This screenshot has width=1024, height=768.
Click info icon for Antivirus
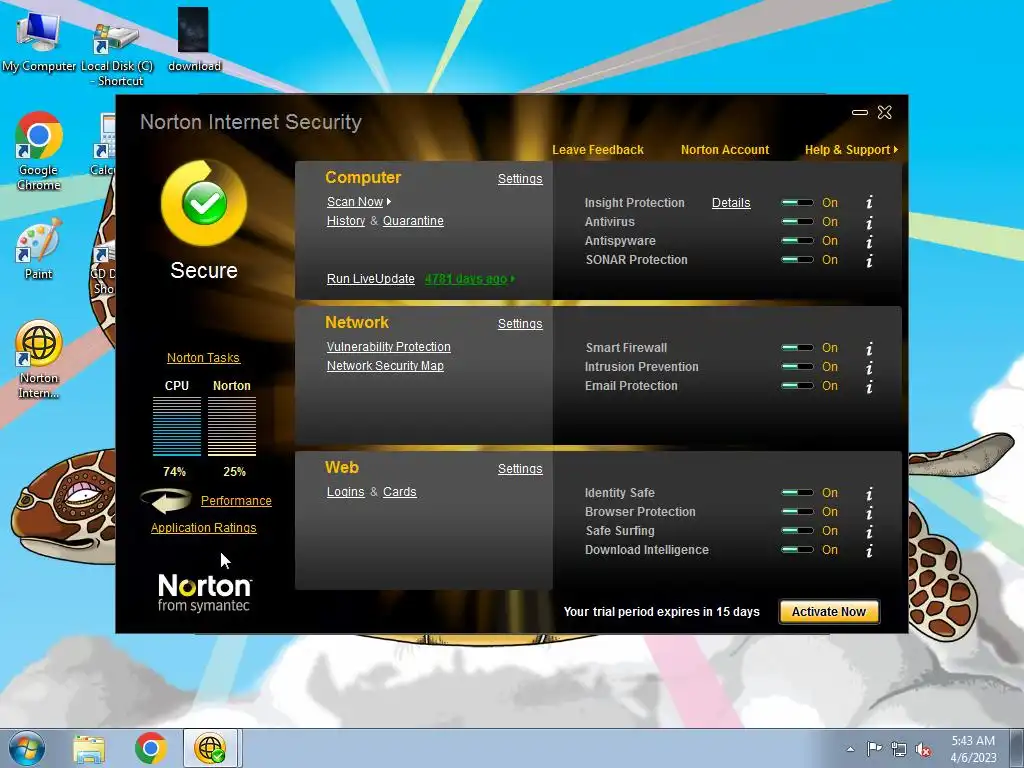869,223
